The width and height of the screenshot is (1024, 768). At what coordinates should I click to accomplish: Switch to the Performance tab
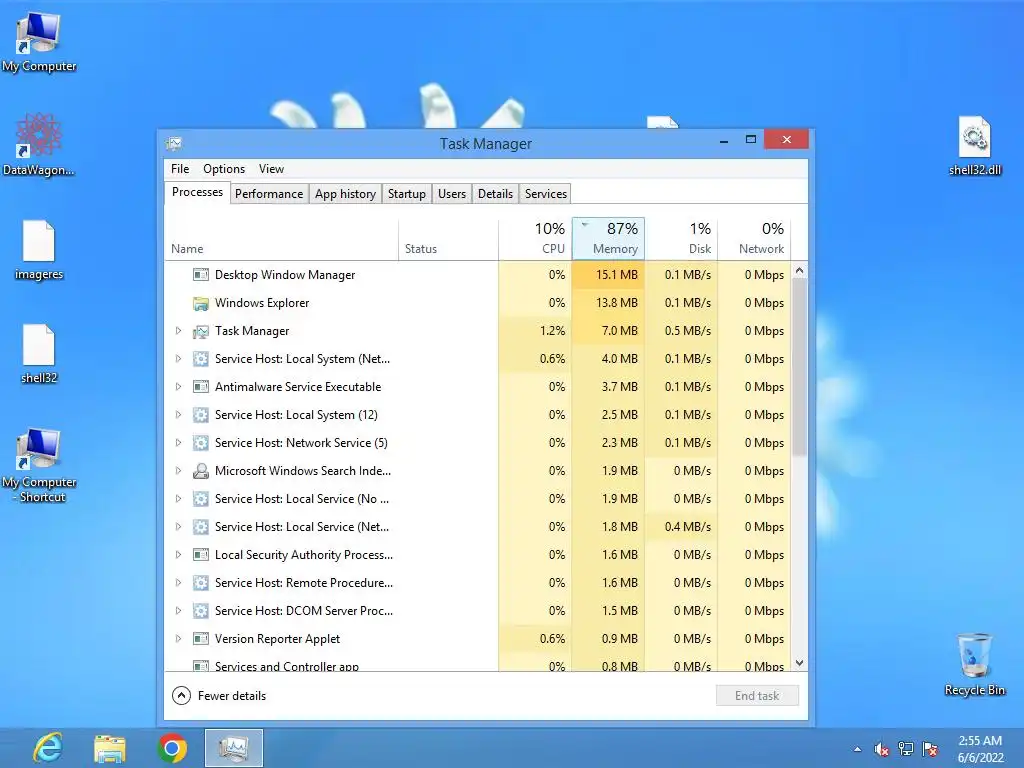[269, 194]
